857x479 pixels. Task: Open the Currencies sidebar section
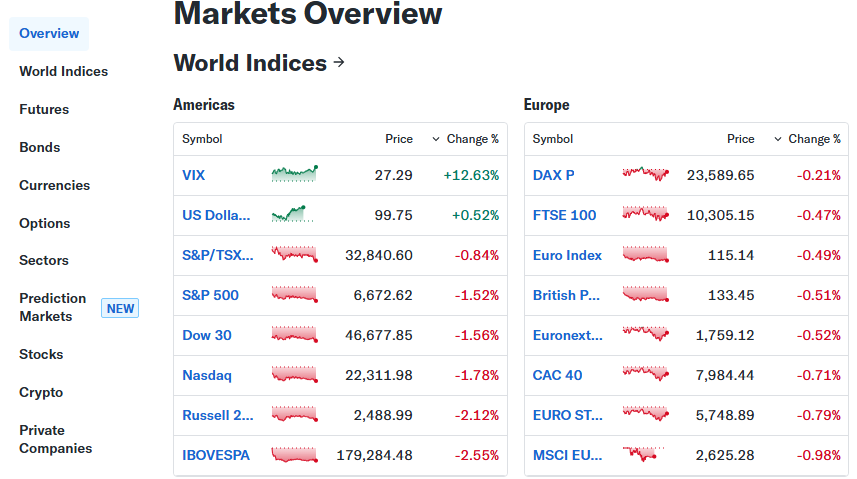tap(54, 185)
